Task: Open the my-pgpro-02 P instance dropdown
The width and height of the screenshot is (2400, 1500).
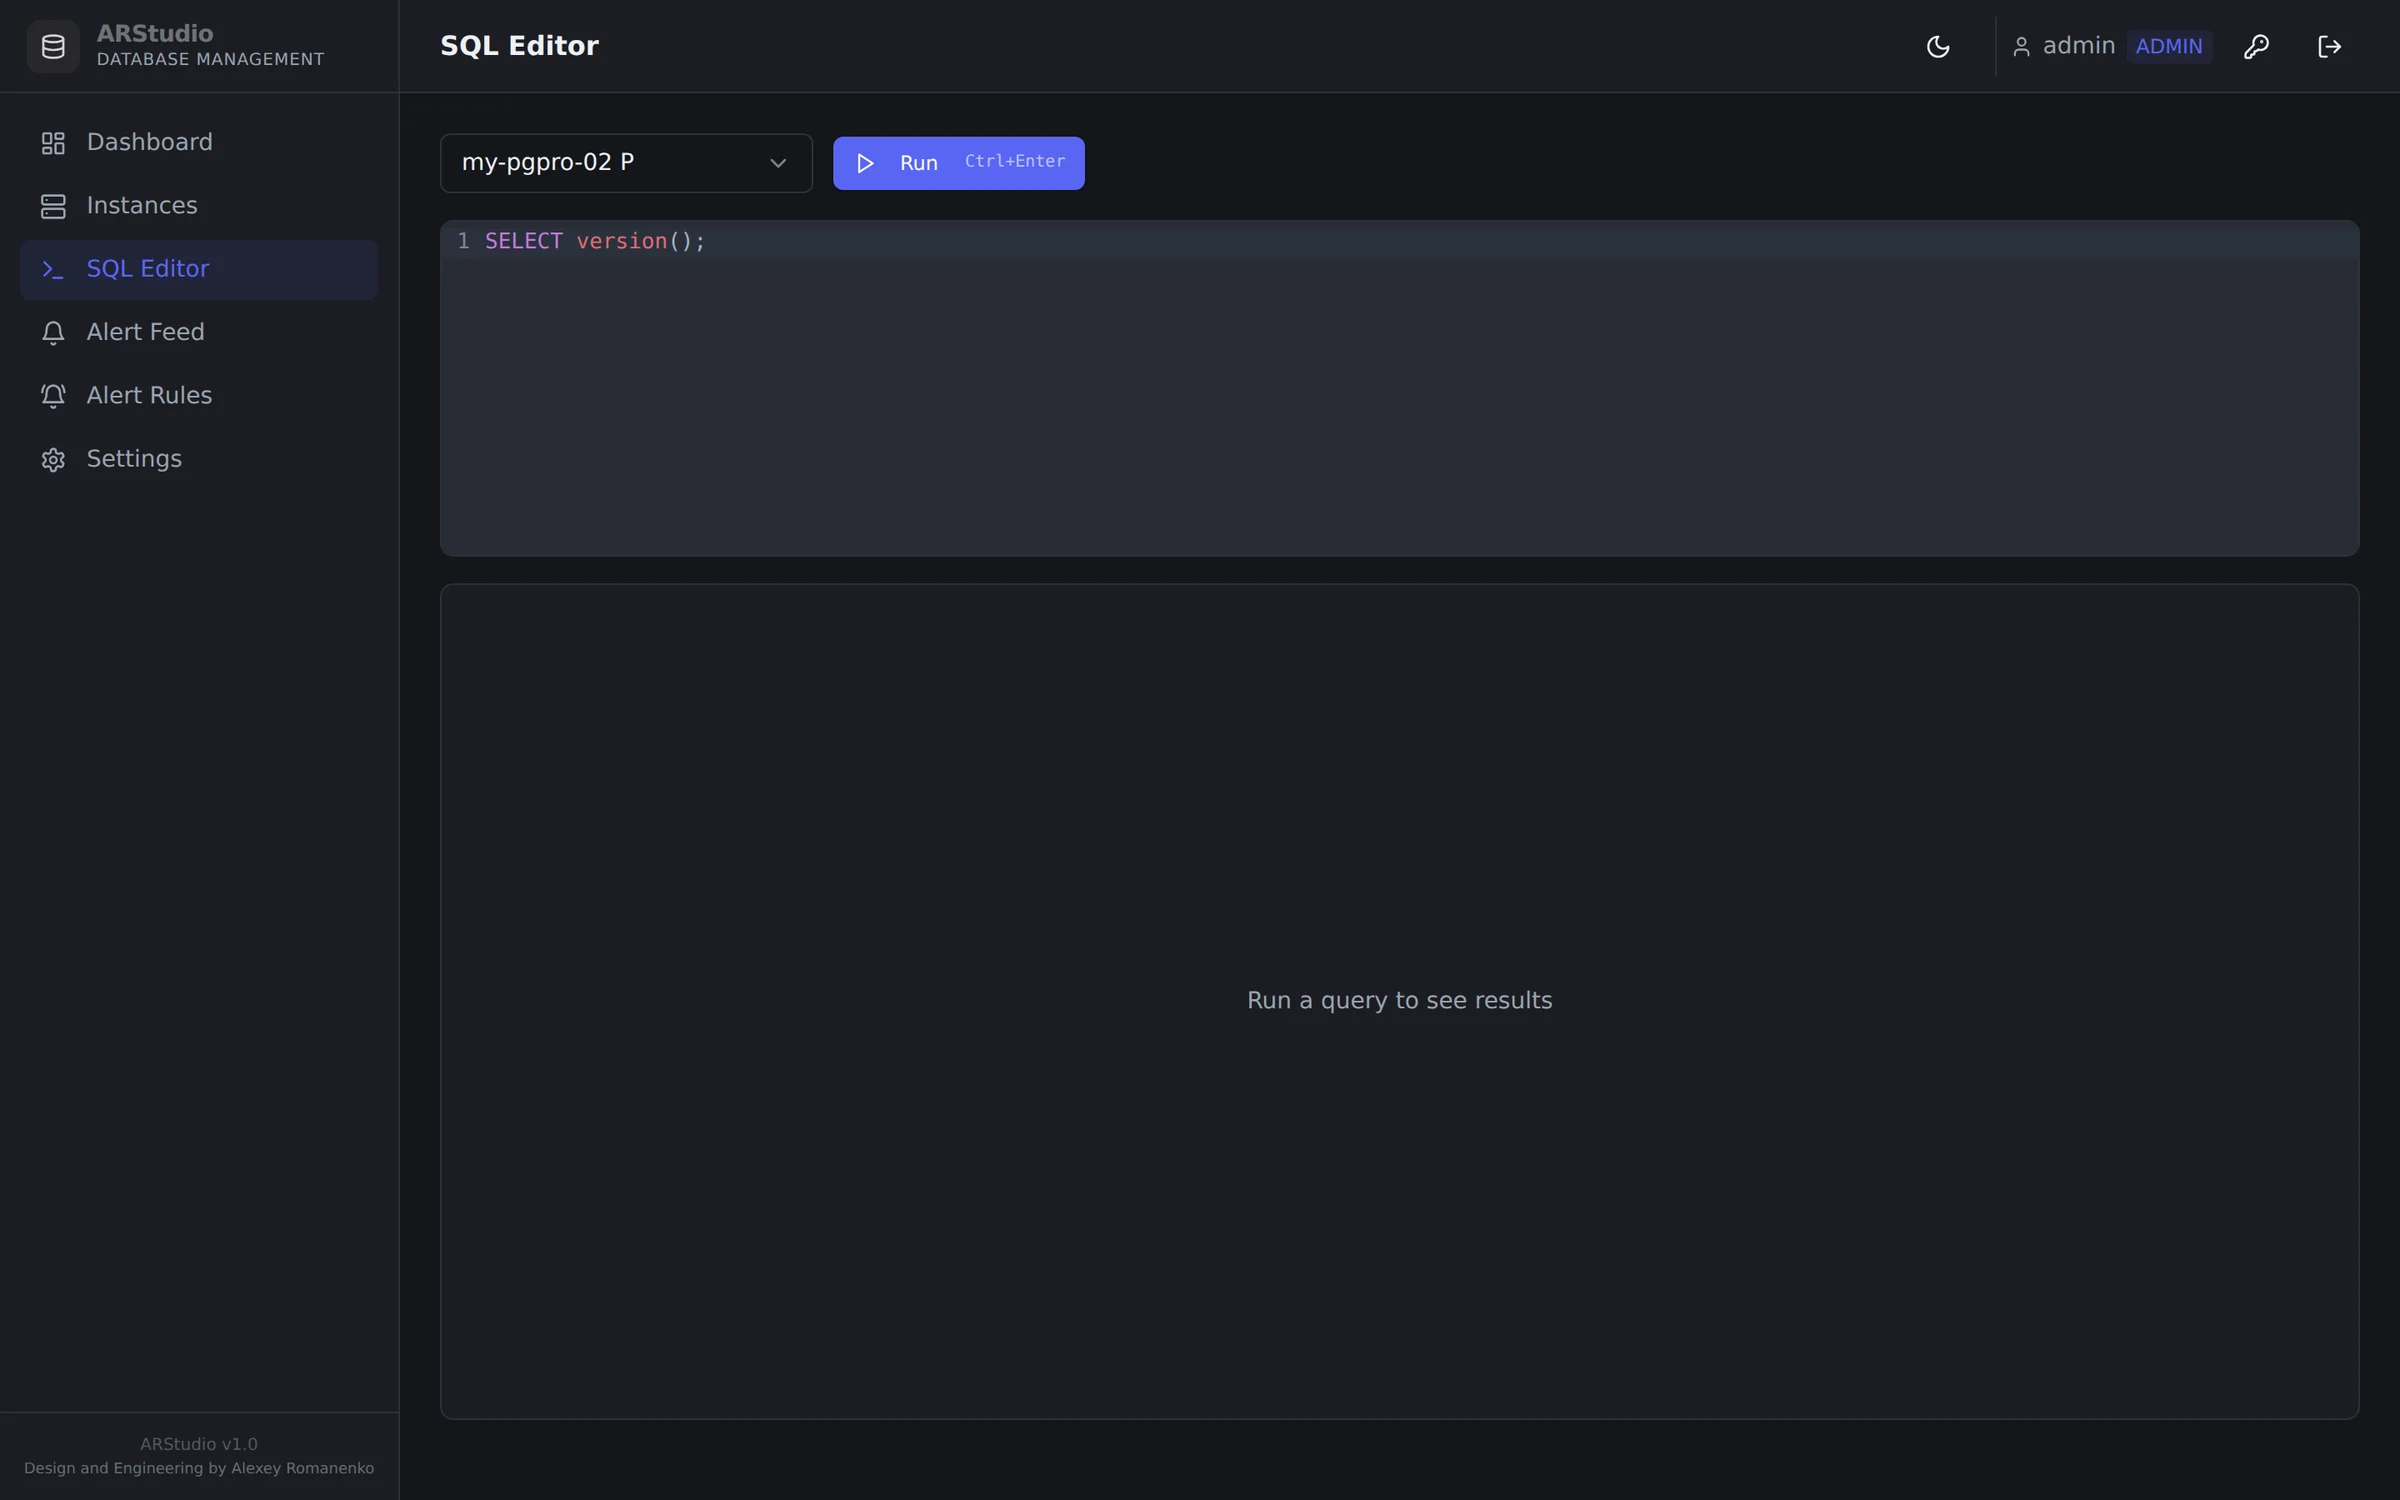Action: coord(626,163)
